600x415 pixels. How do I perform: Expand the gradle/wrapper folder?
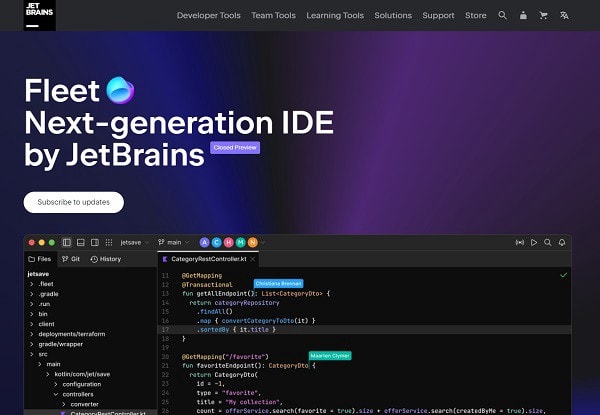(31, 344)
